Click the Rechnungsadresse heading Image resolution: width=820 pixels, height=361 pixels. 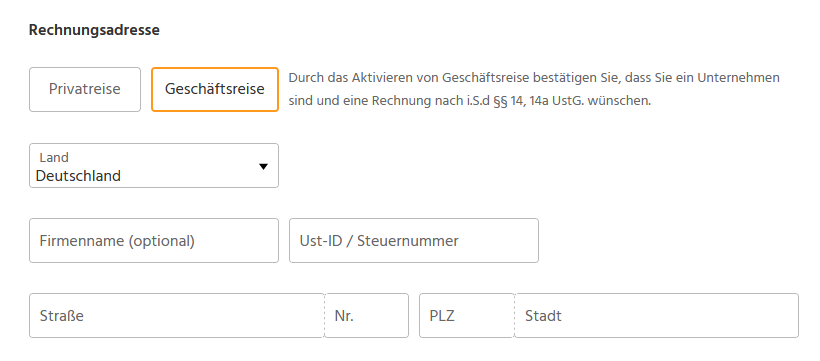94,30
